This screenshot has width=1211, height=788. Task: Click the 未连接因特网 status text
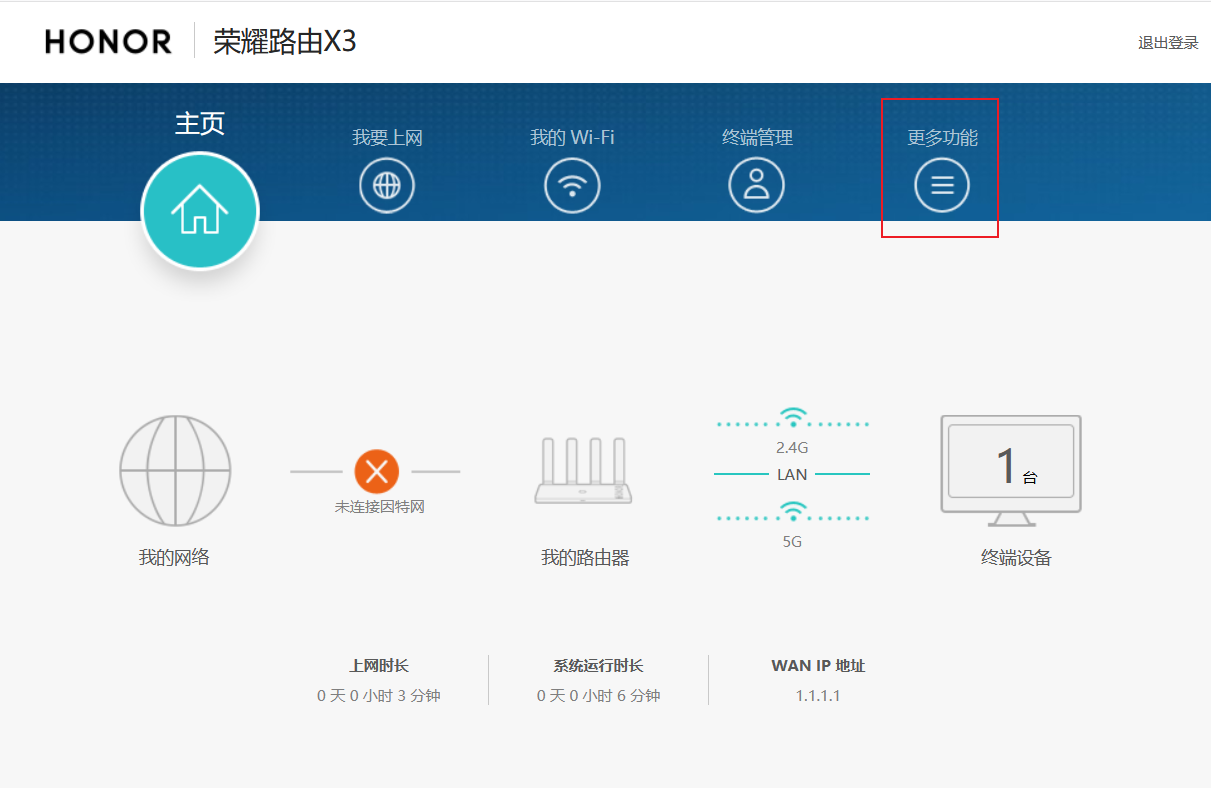pyautogui.click(x=379, y=507)
